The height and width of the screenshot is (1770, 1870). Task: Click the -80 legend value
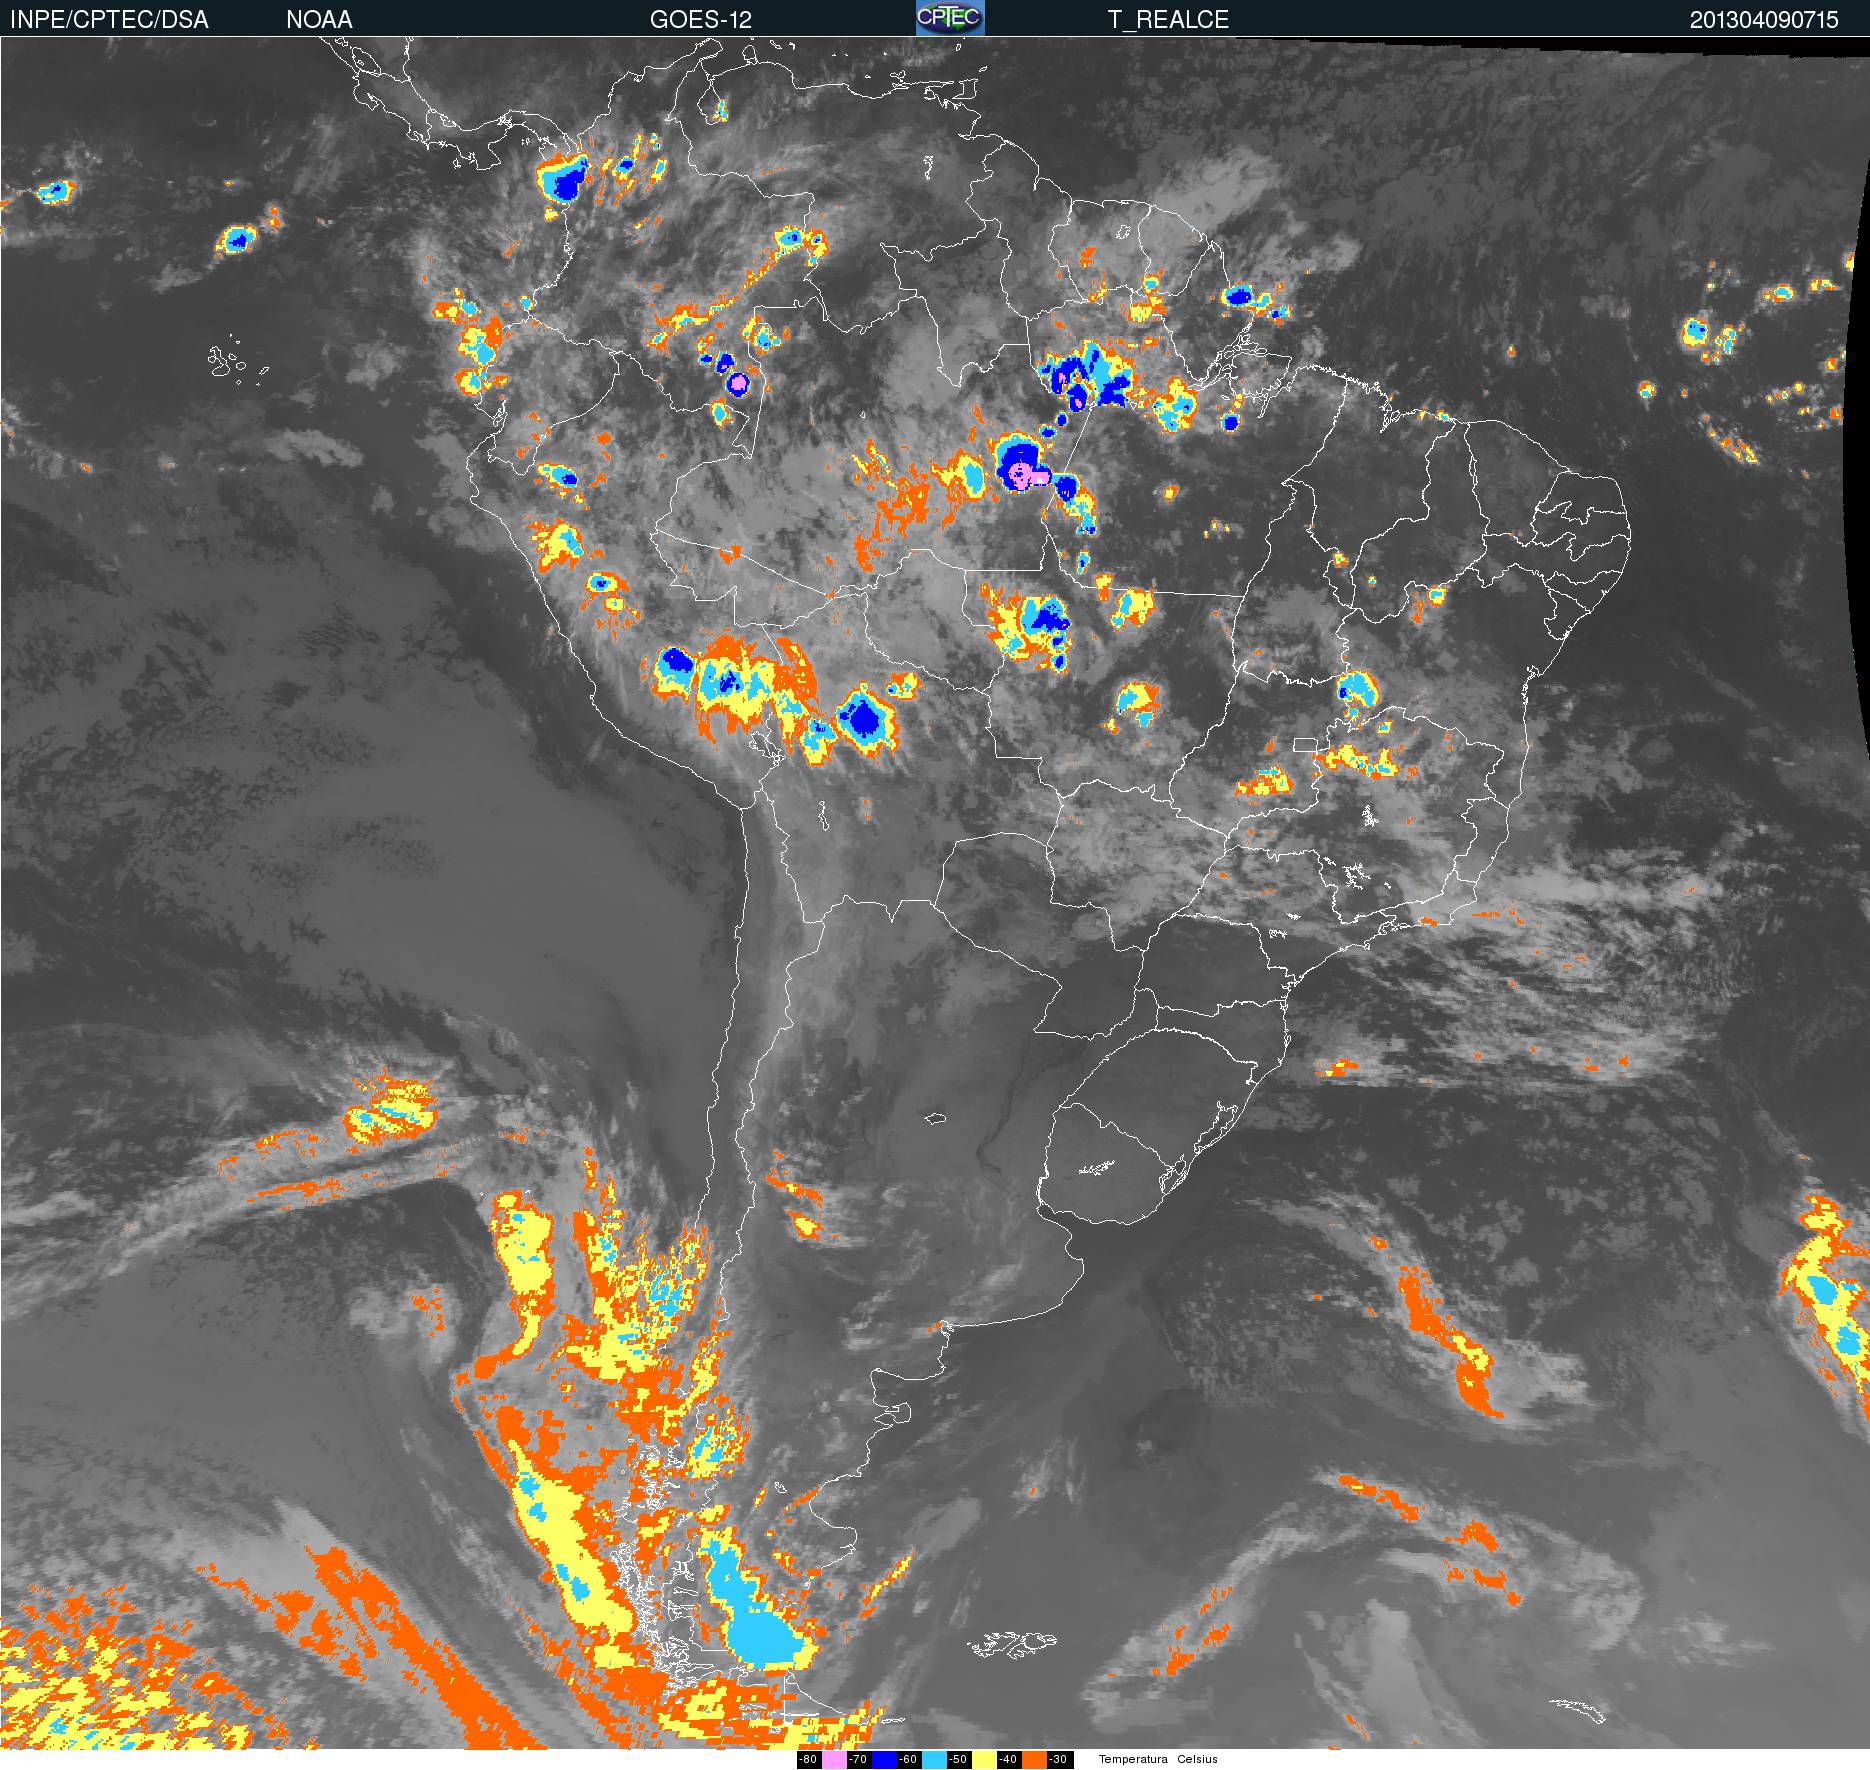pos(808,1759)
